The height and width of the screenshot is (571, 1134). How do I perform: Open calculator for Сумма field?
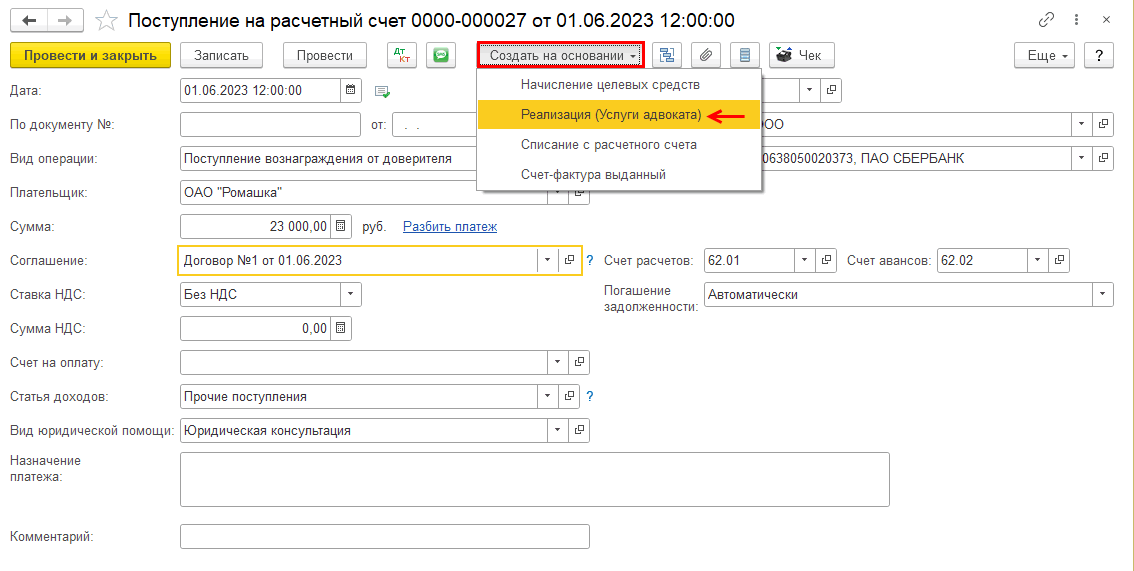point(340,226)
